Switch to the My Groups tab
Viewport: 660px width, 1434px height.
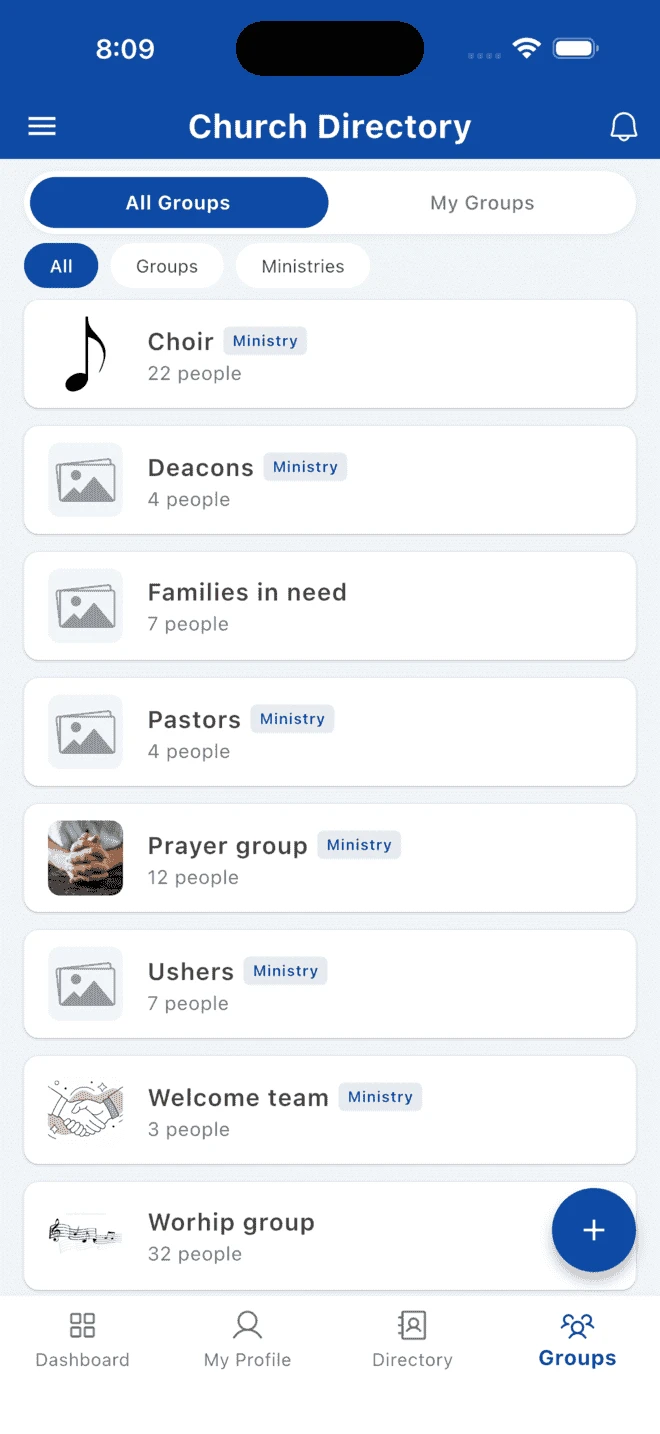click(482, 202)
